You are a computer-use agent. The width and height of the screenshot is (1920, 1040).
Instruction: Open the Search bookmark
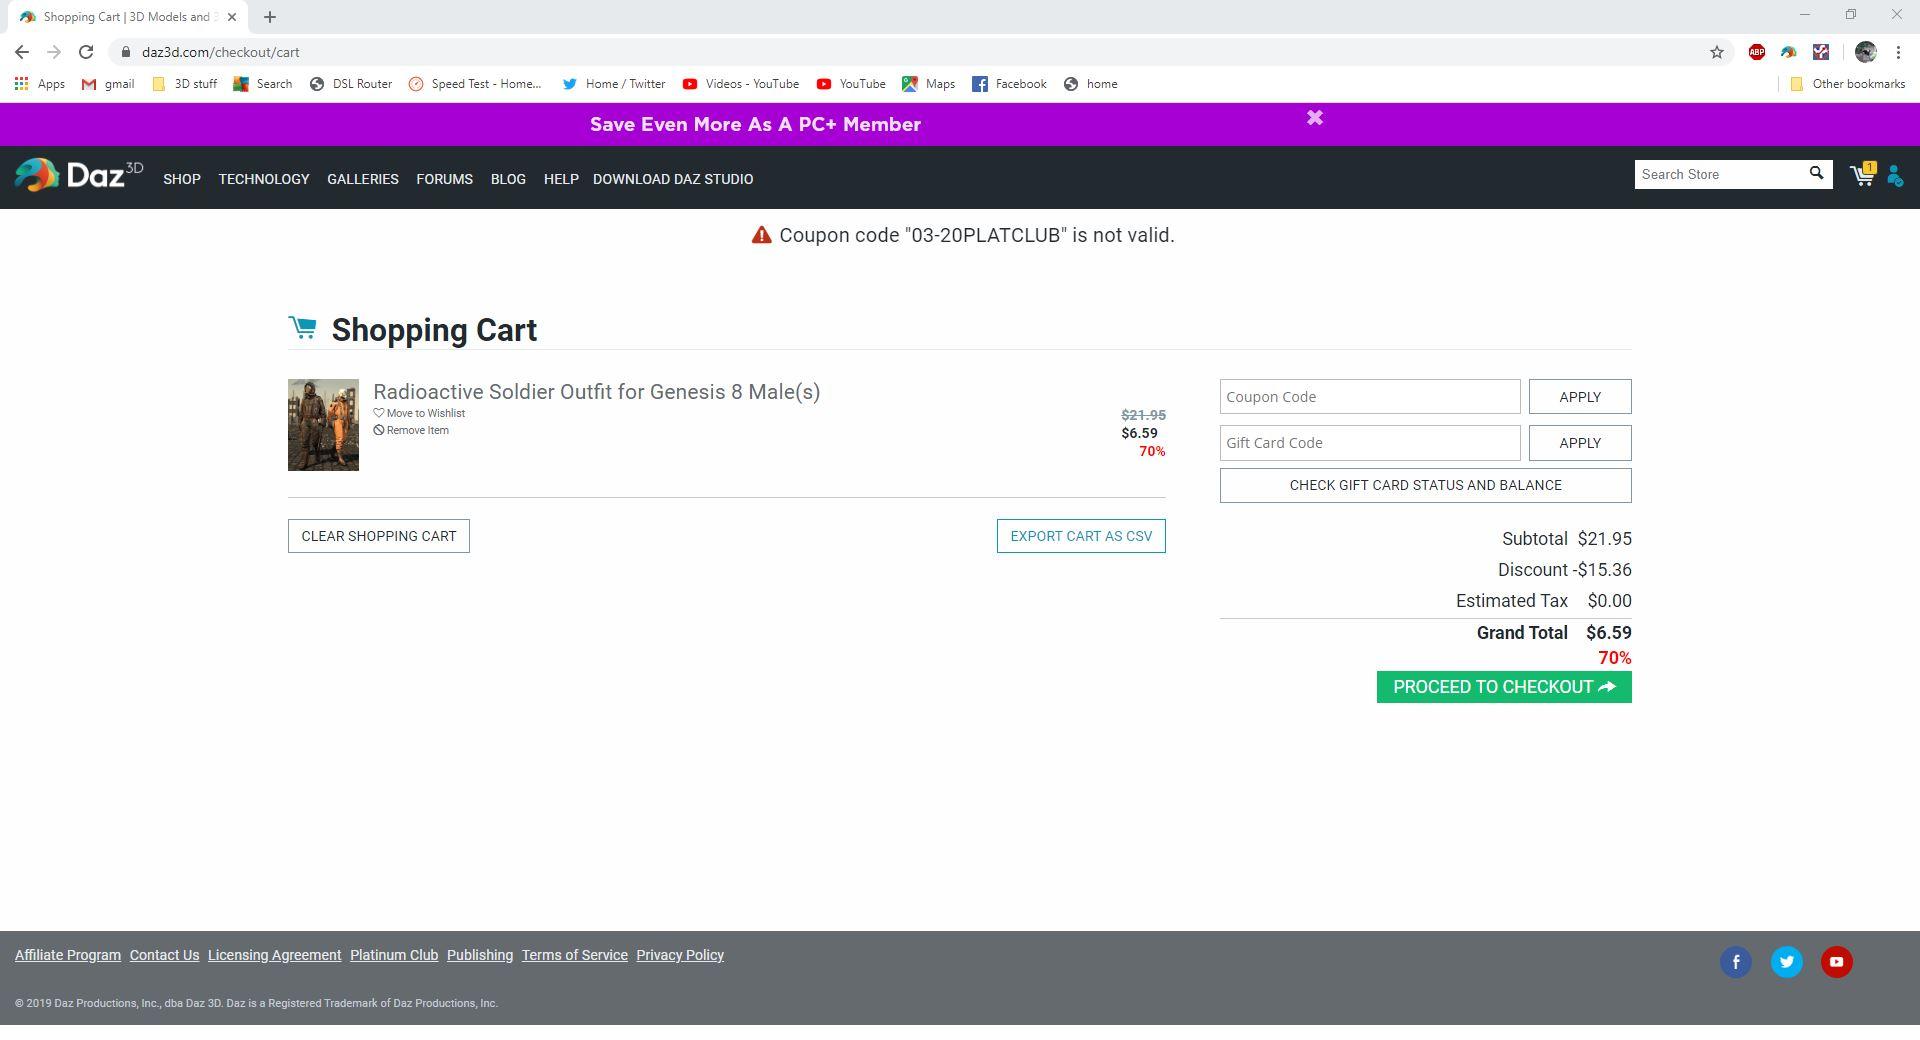263,84
